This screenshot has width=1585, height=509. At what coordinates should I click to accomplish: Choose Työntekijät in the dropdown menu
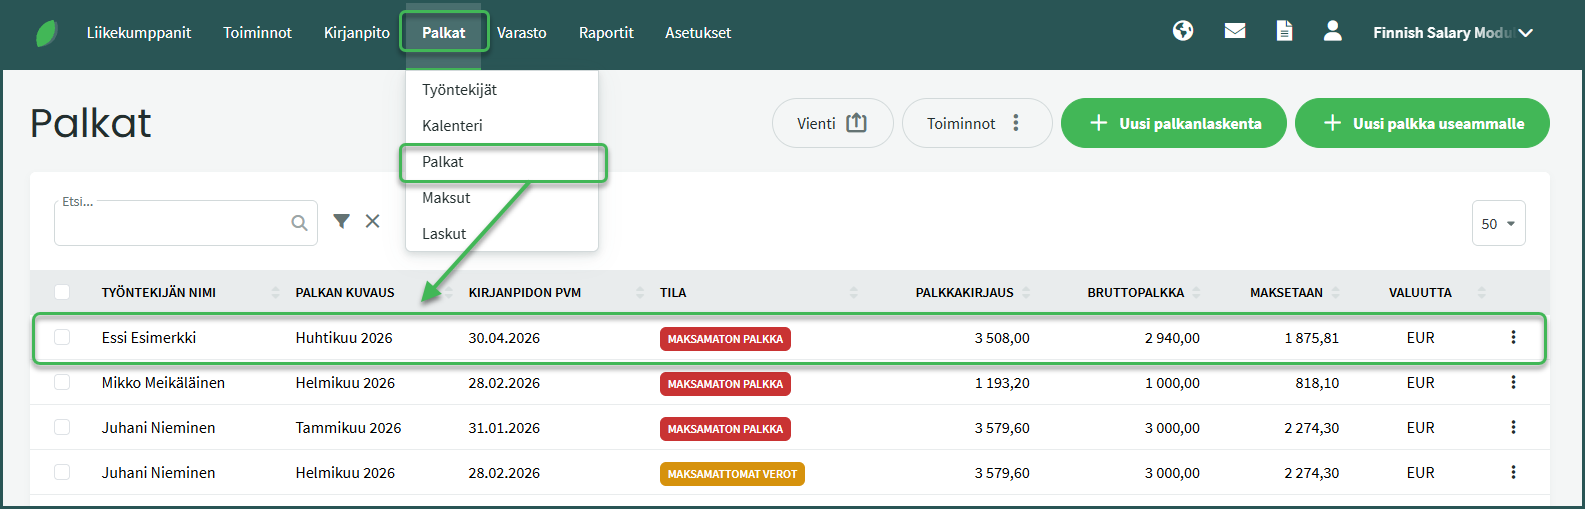pos(459,90)
